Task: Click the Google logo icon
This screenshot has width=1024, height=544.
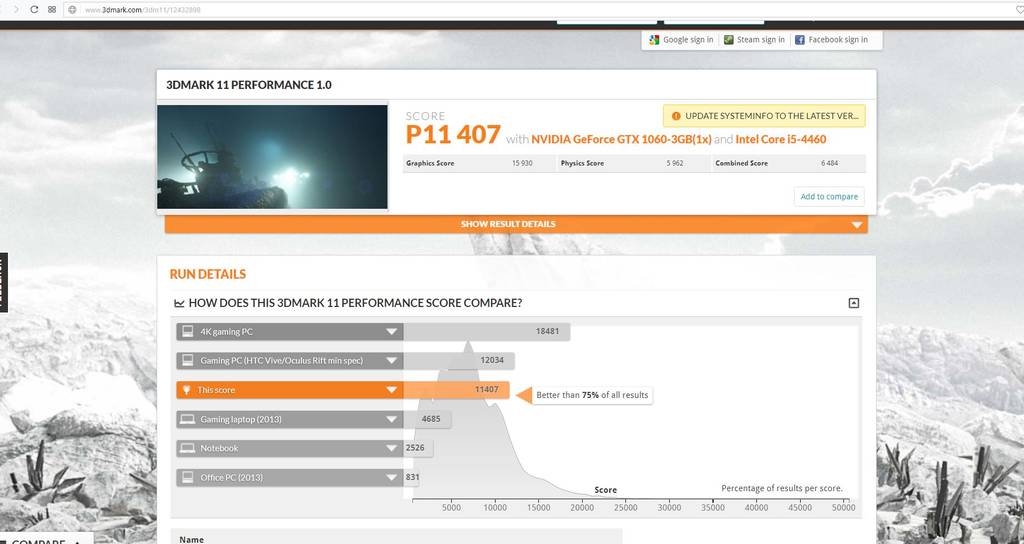Action: tap(654, 40)
